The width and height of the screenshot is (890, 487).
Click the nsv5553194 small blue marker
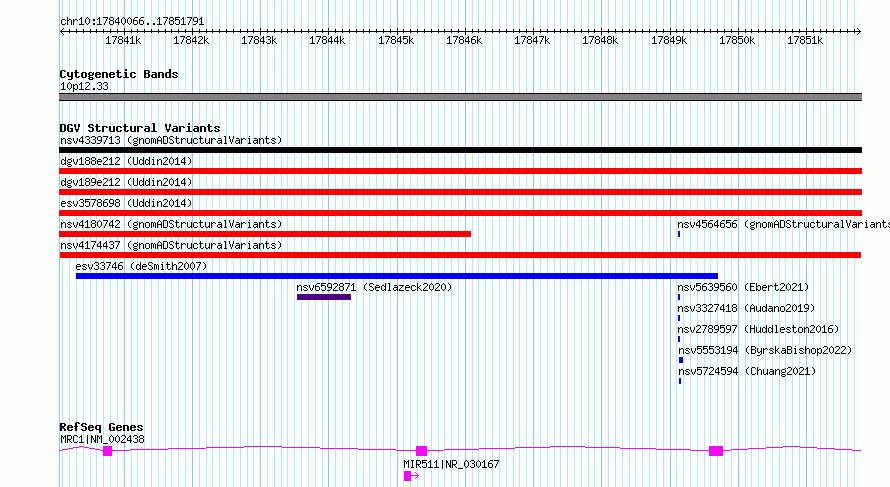point(681,360)
